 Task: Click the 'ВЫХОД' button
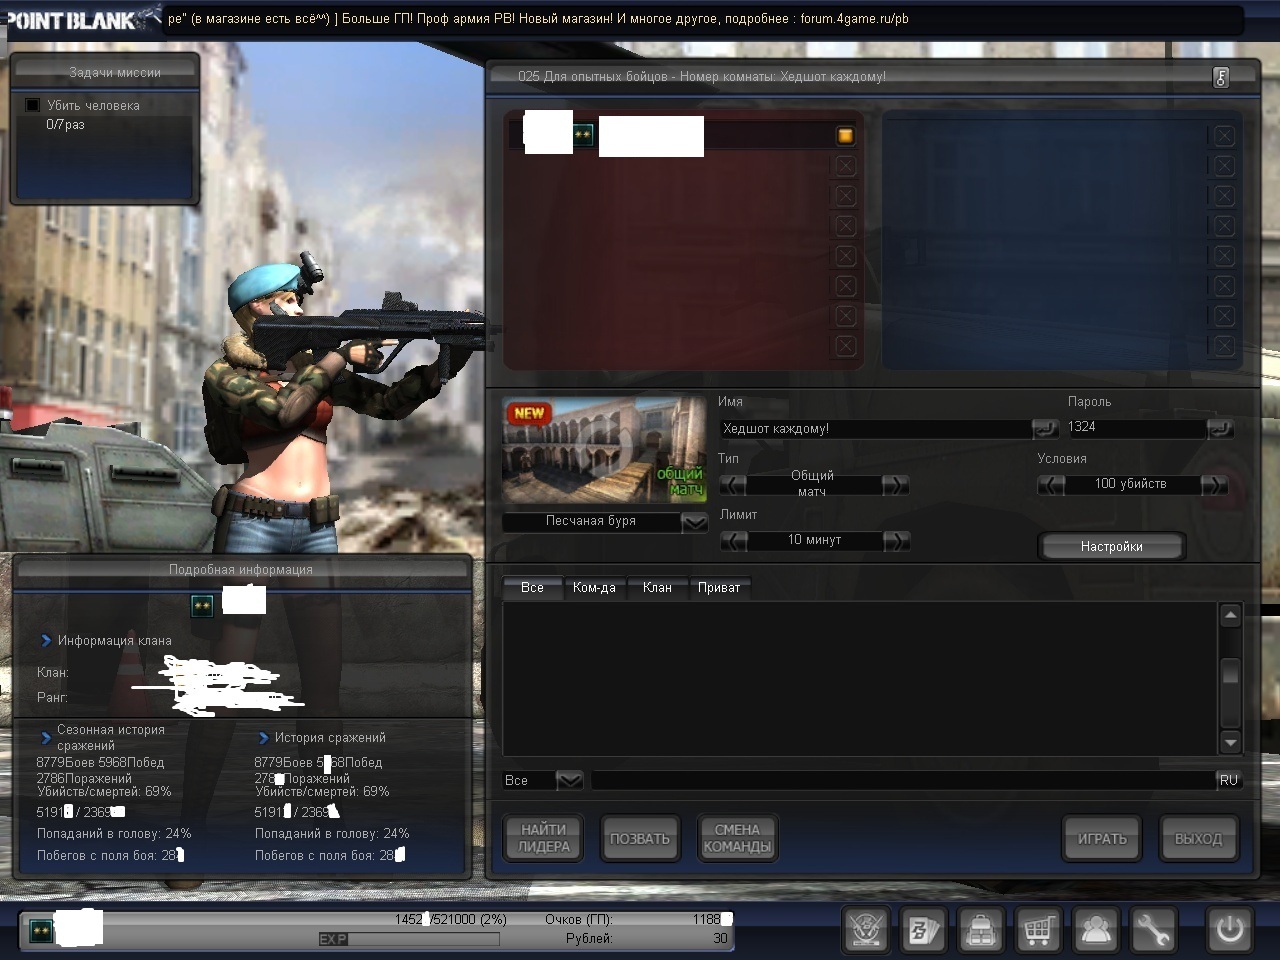pyautogui.click(x=1198, y=838)
